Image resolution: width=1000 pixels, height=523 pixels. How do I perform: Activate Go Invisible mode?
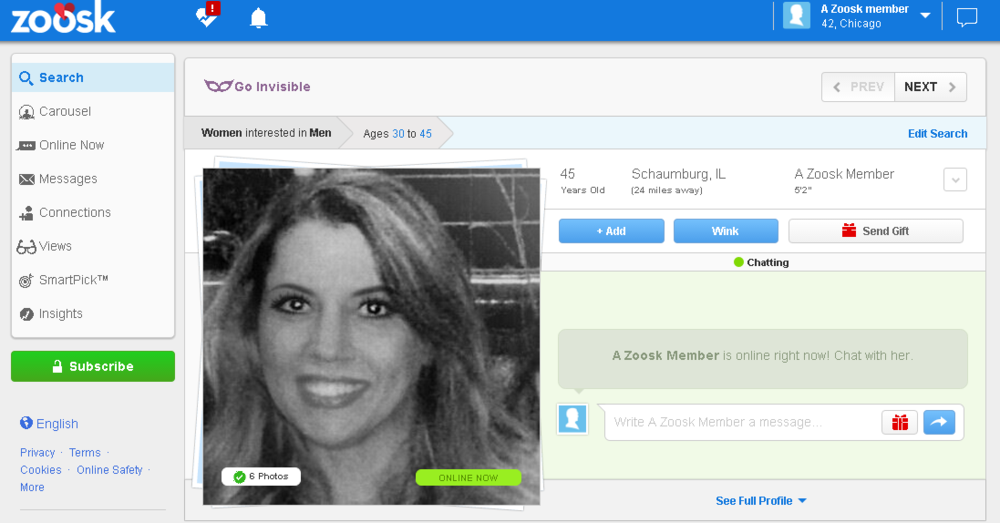click(257, 86)
